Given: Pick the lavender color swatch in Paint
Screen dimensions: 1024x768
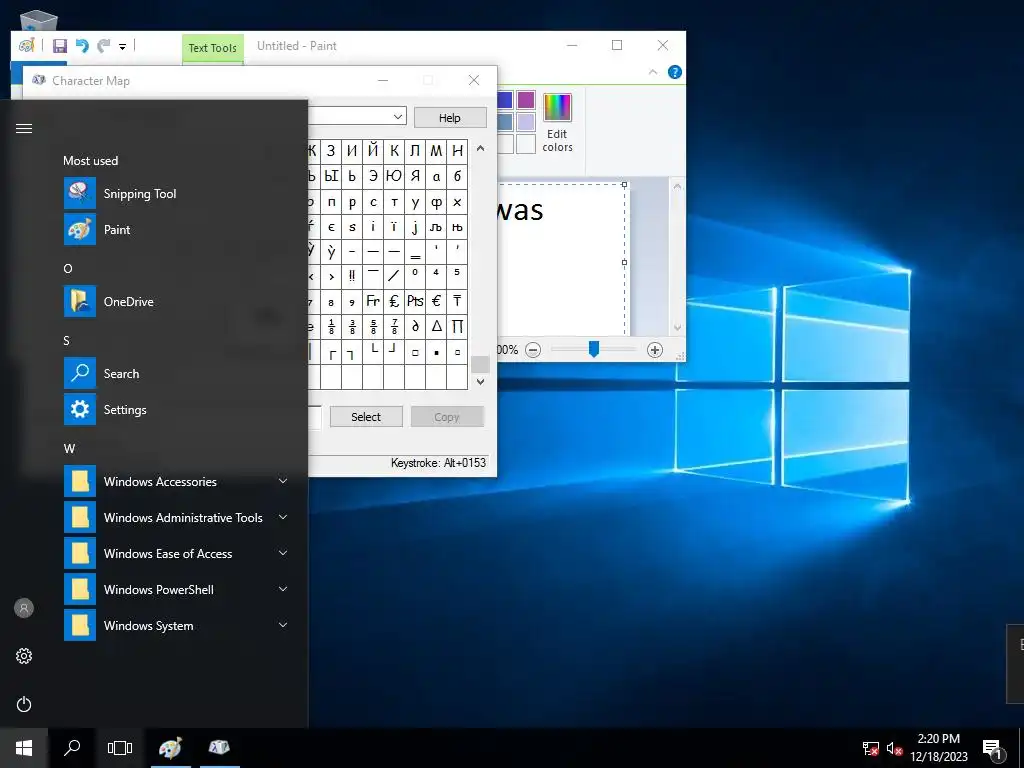Looking at the screenshot, I should click(x=526, y=121).
